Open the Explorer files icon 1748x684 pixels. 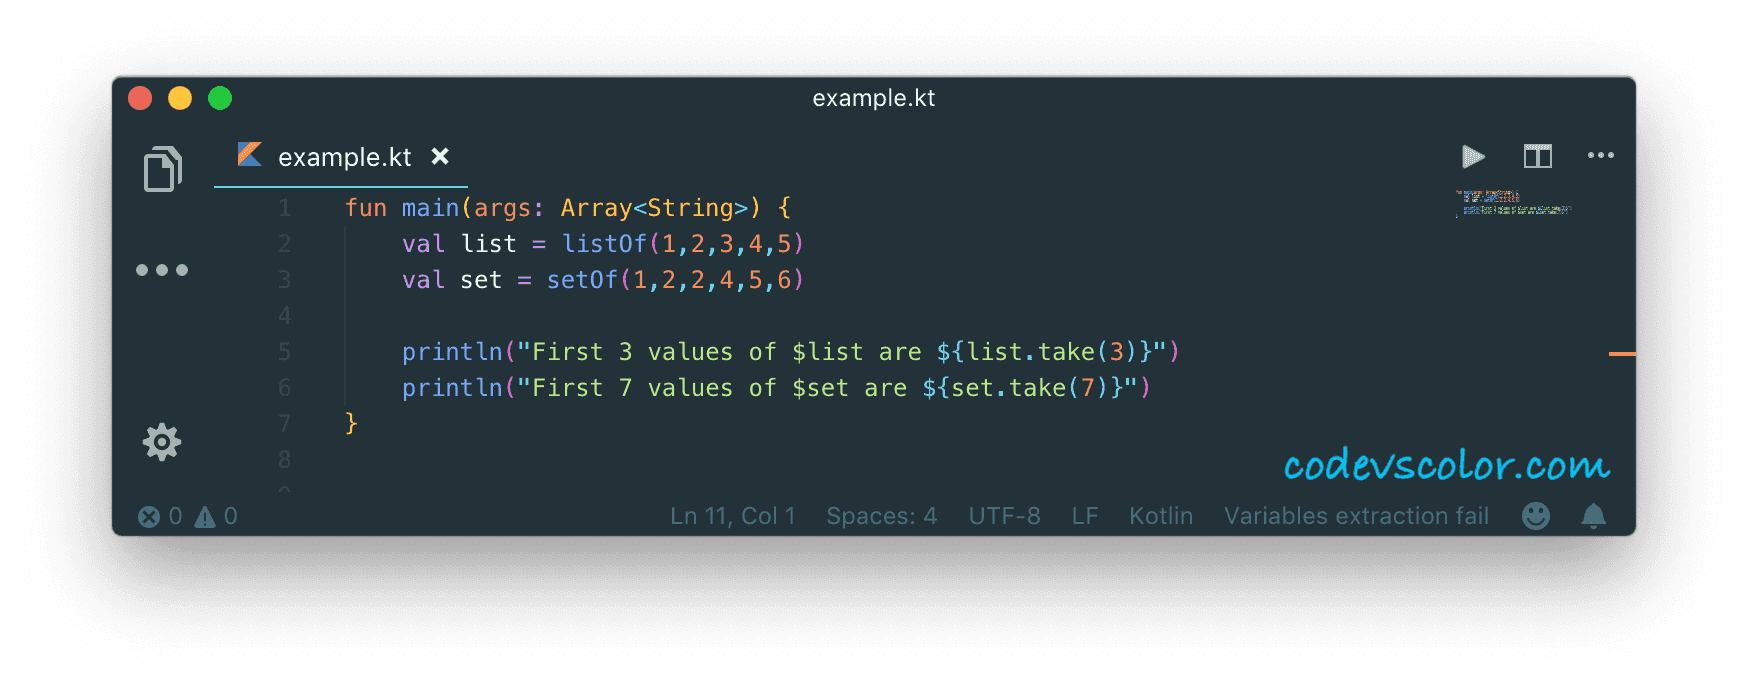pos(162,168)
